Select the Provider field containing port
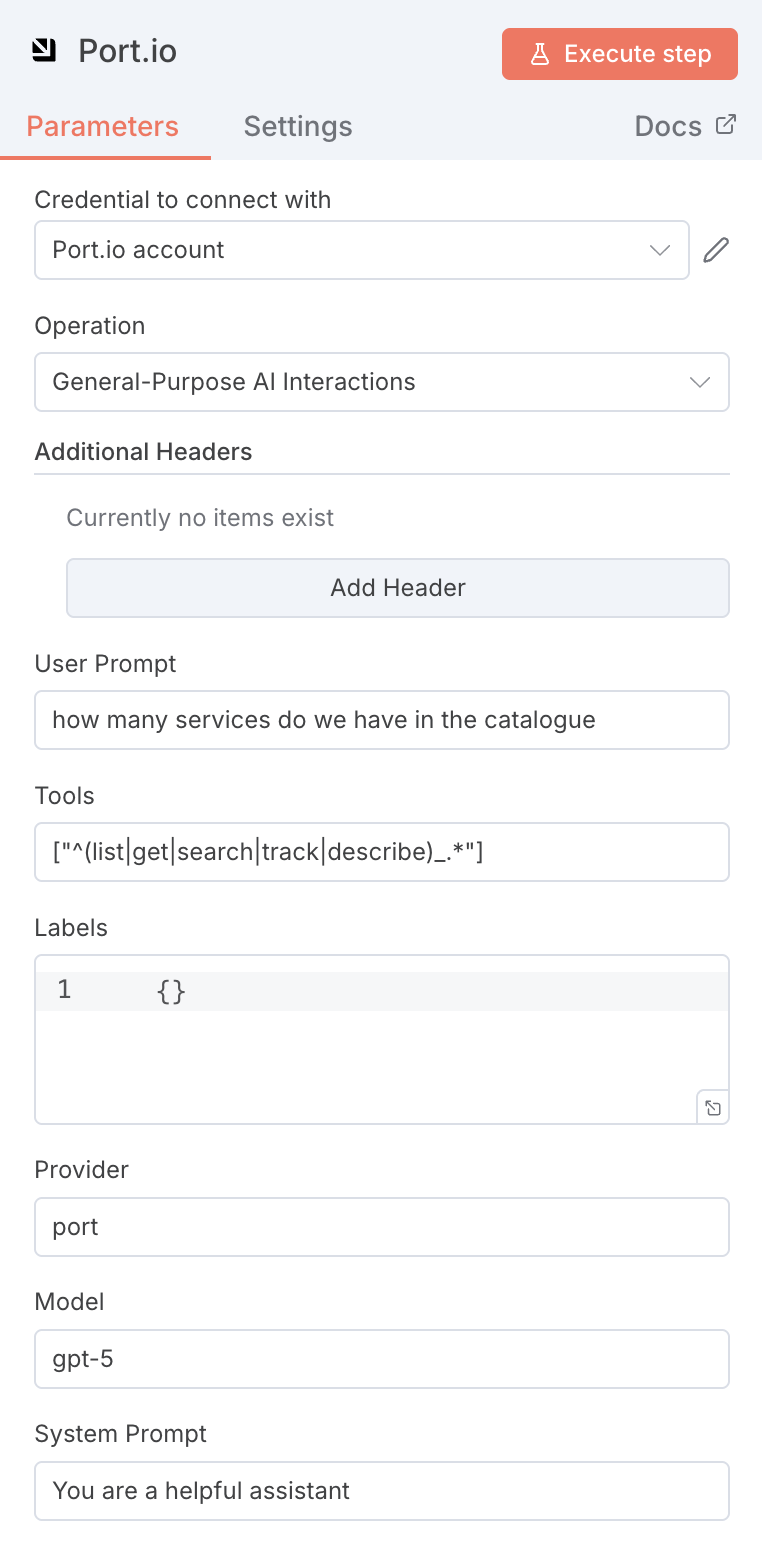 [x=381, y=1227]
